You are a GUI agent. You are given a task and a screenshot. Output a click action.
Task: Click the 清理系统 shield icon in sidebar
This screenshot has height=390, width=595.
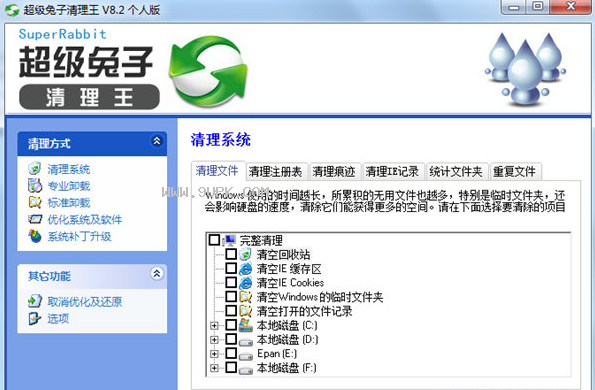pos(35,168)
